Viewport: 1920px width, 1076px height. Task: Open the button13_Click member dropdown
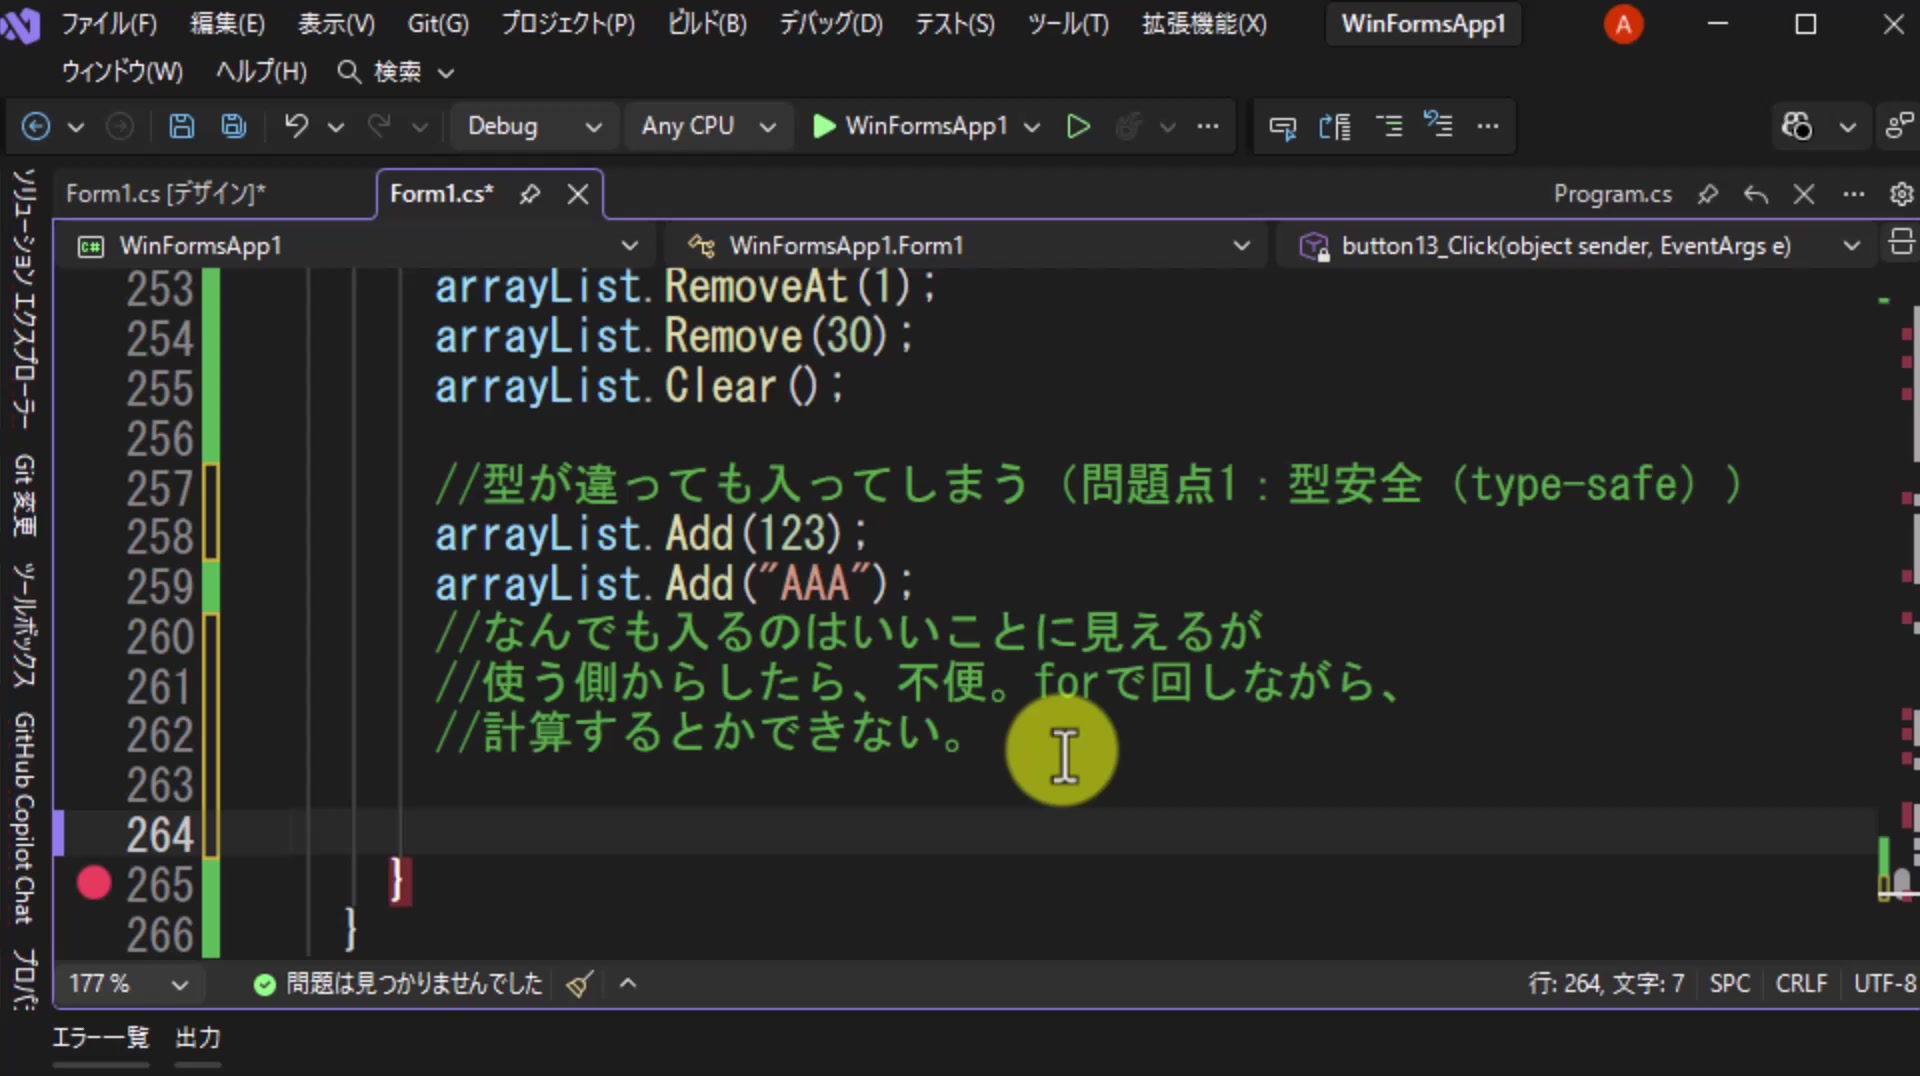pos(1579,245)
